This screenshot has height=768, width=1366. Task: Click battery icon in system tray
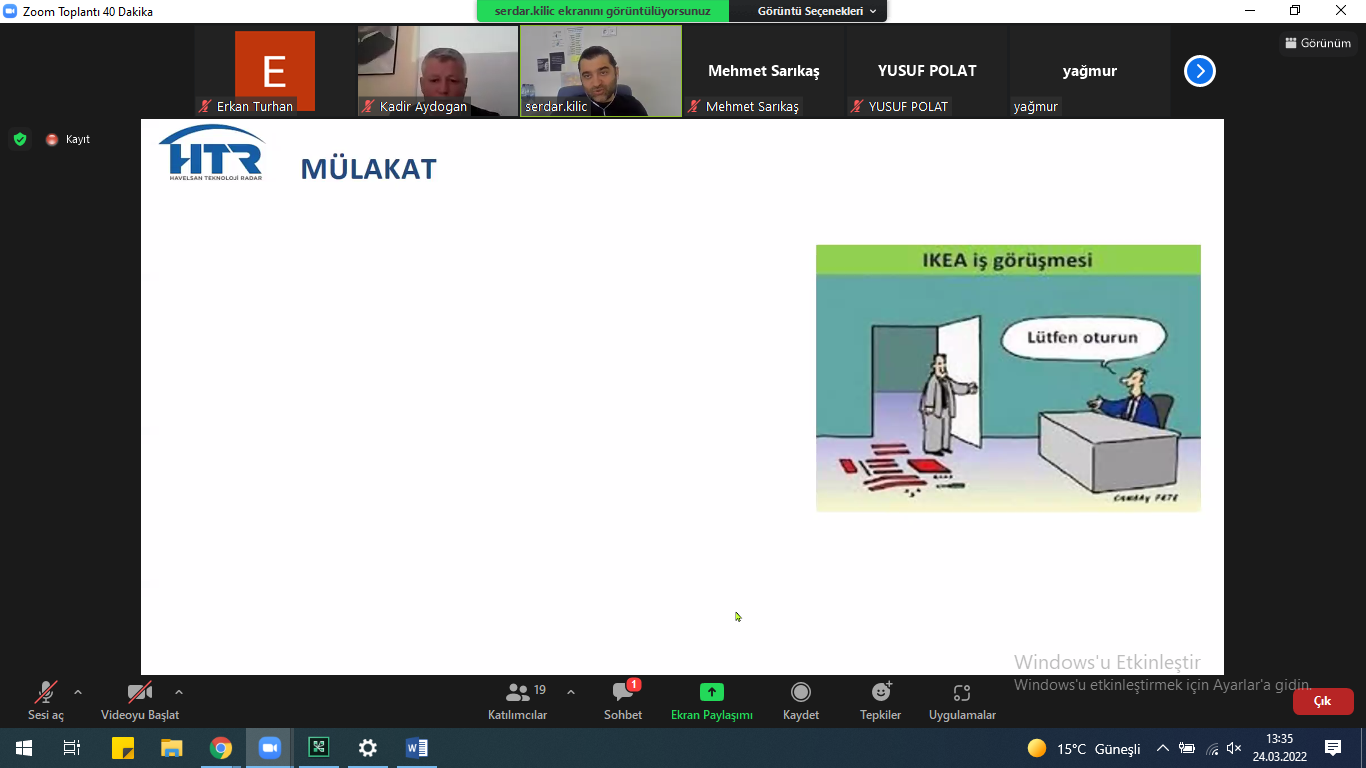1187,748
